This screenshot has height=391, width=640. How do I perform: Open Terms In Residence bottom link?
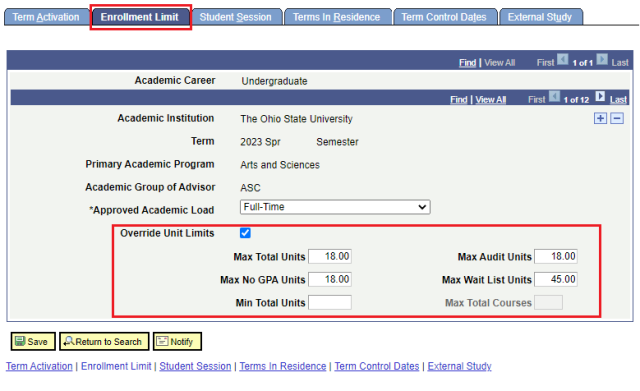(283, 366)
